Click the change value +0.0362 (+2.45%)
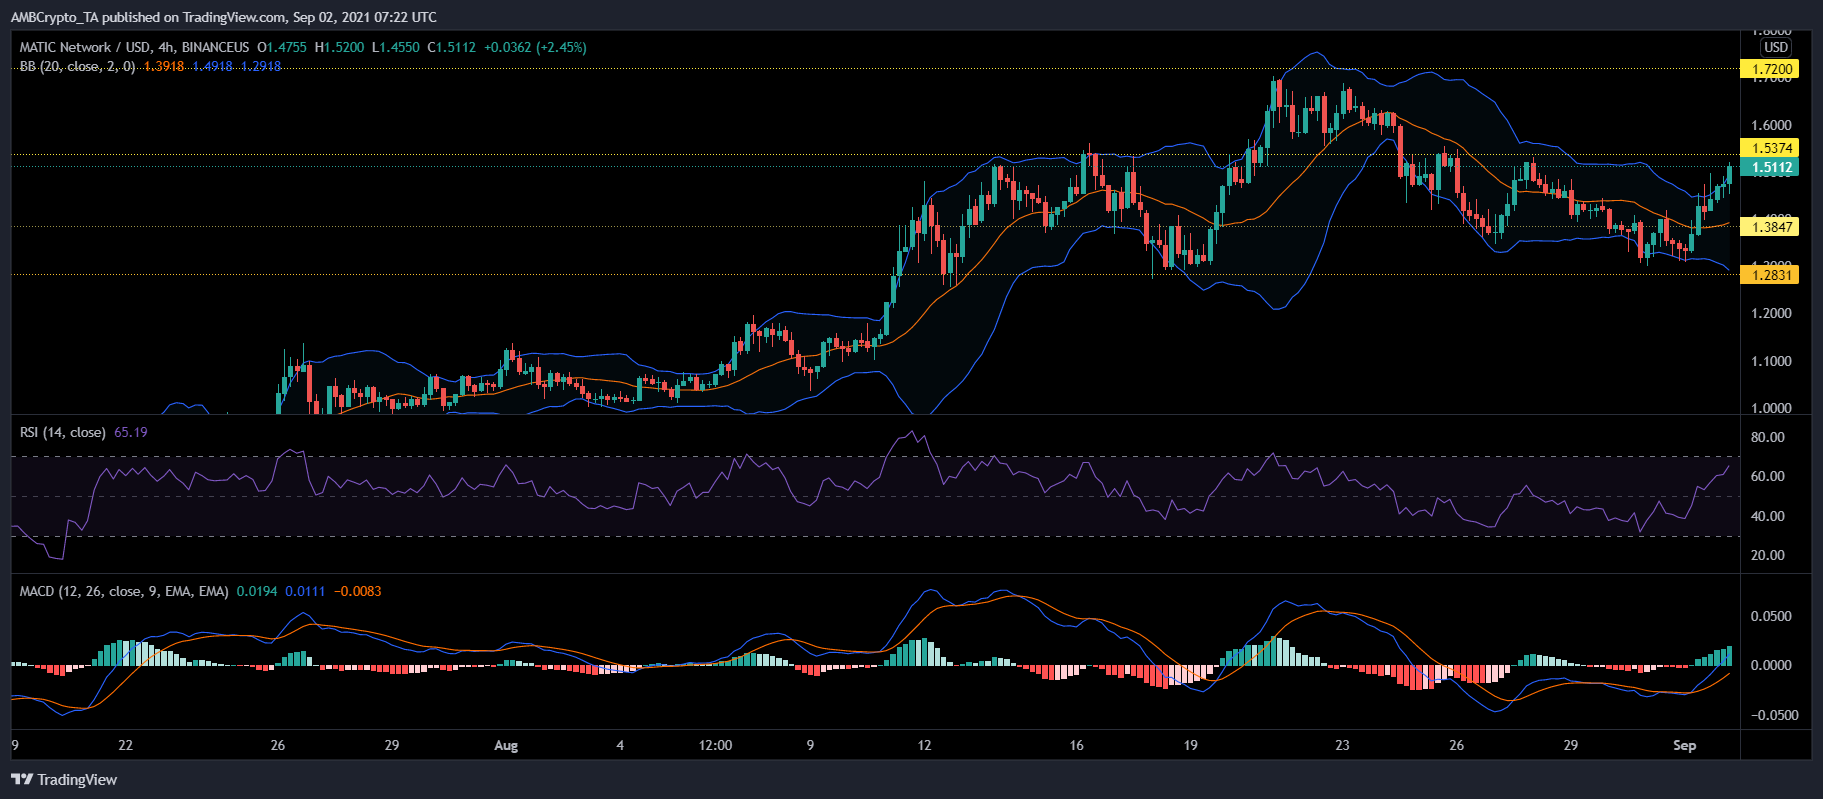Viewport: 1823px width, 799px height. point(535,47)
